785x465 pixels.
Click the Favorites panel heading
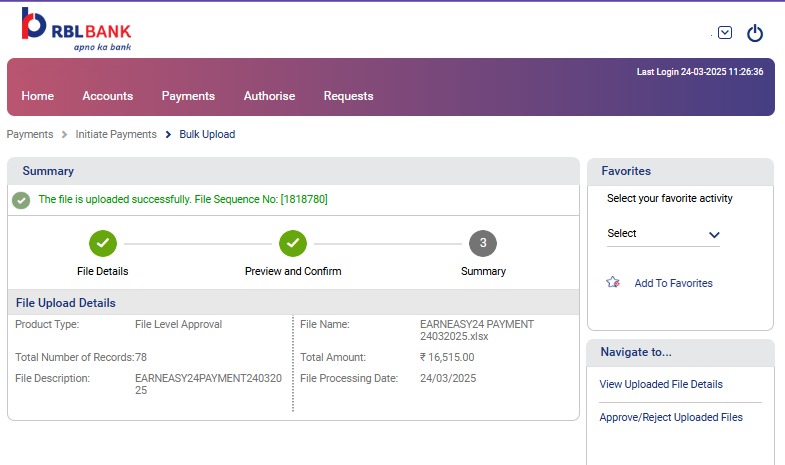click(x=626, y=171)
